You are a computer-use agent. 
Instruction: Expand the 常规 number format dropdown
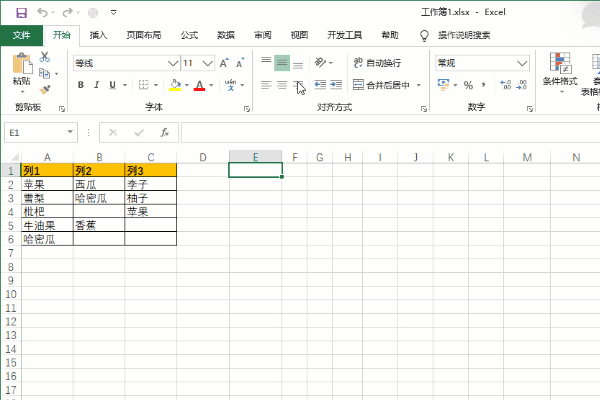pyautogui.click(x=522, y=63)
